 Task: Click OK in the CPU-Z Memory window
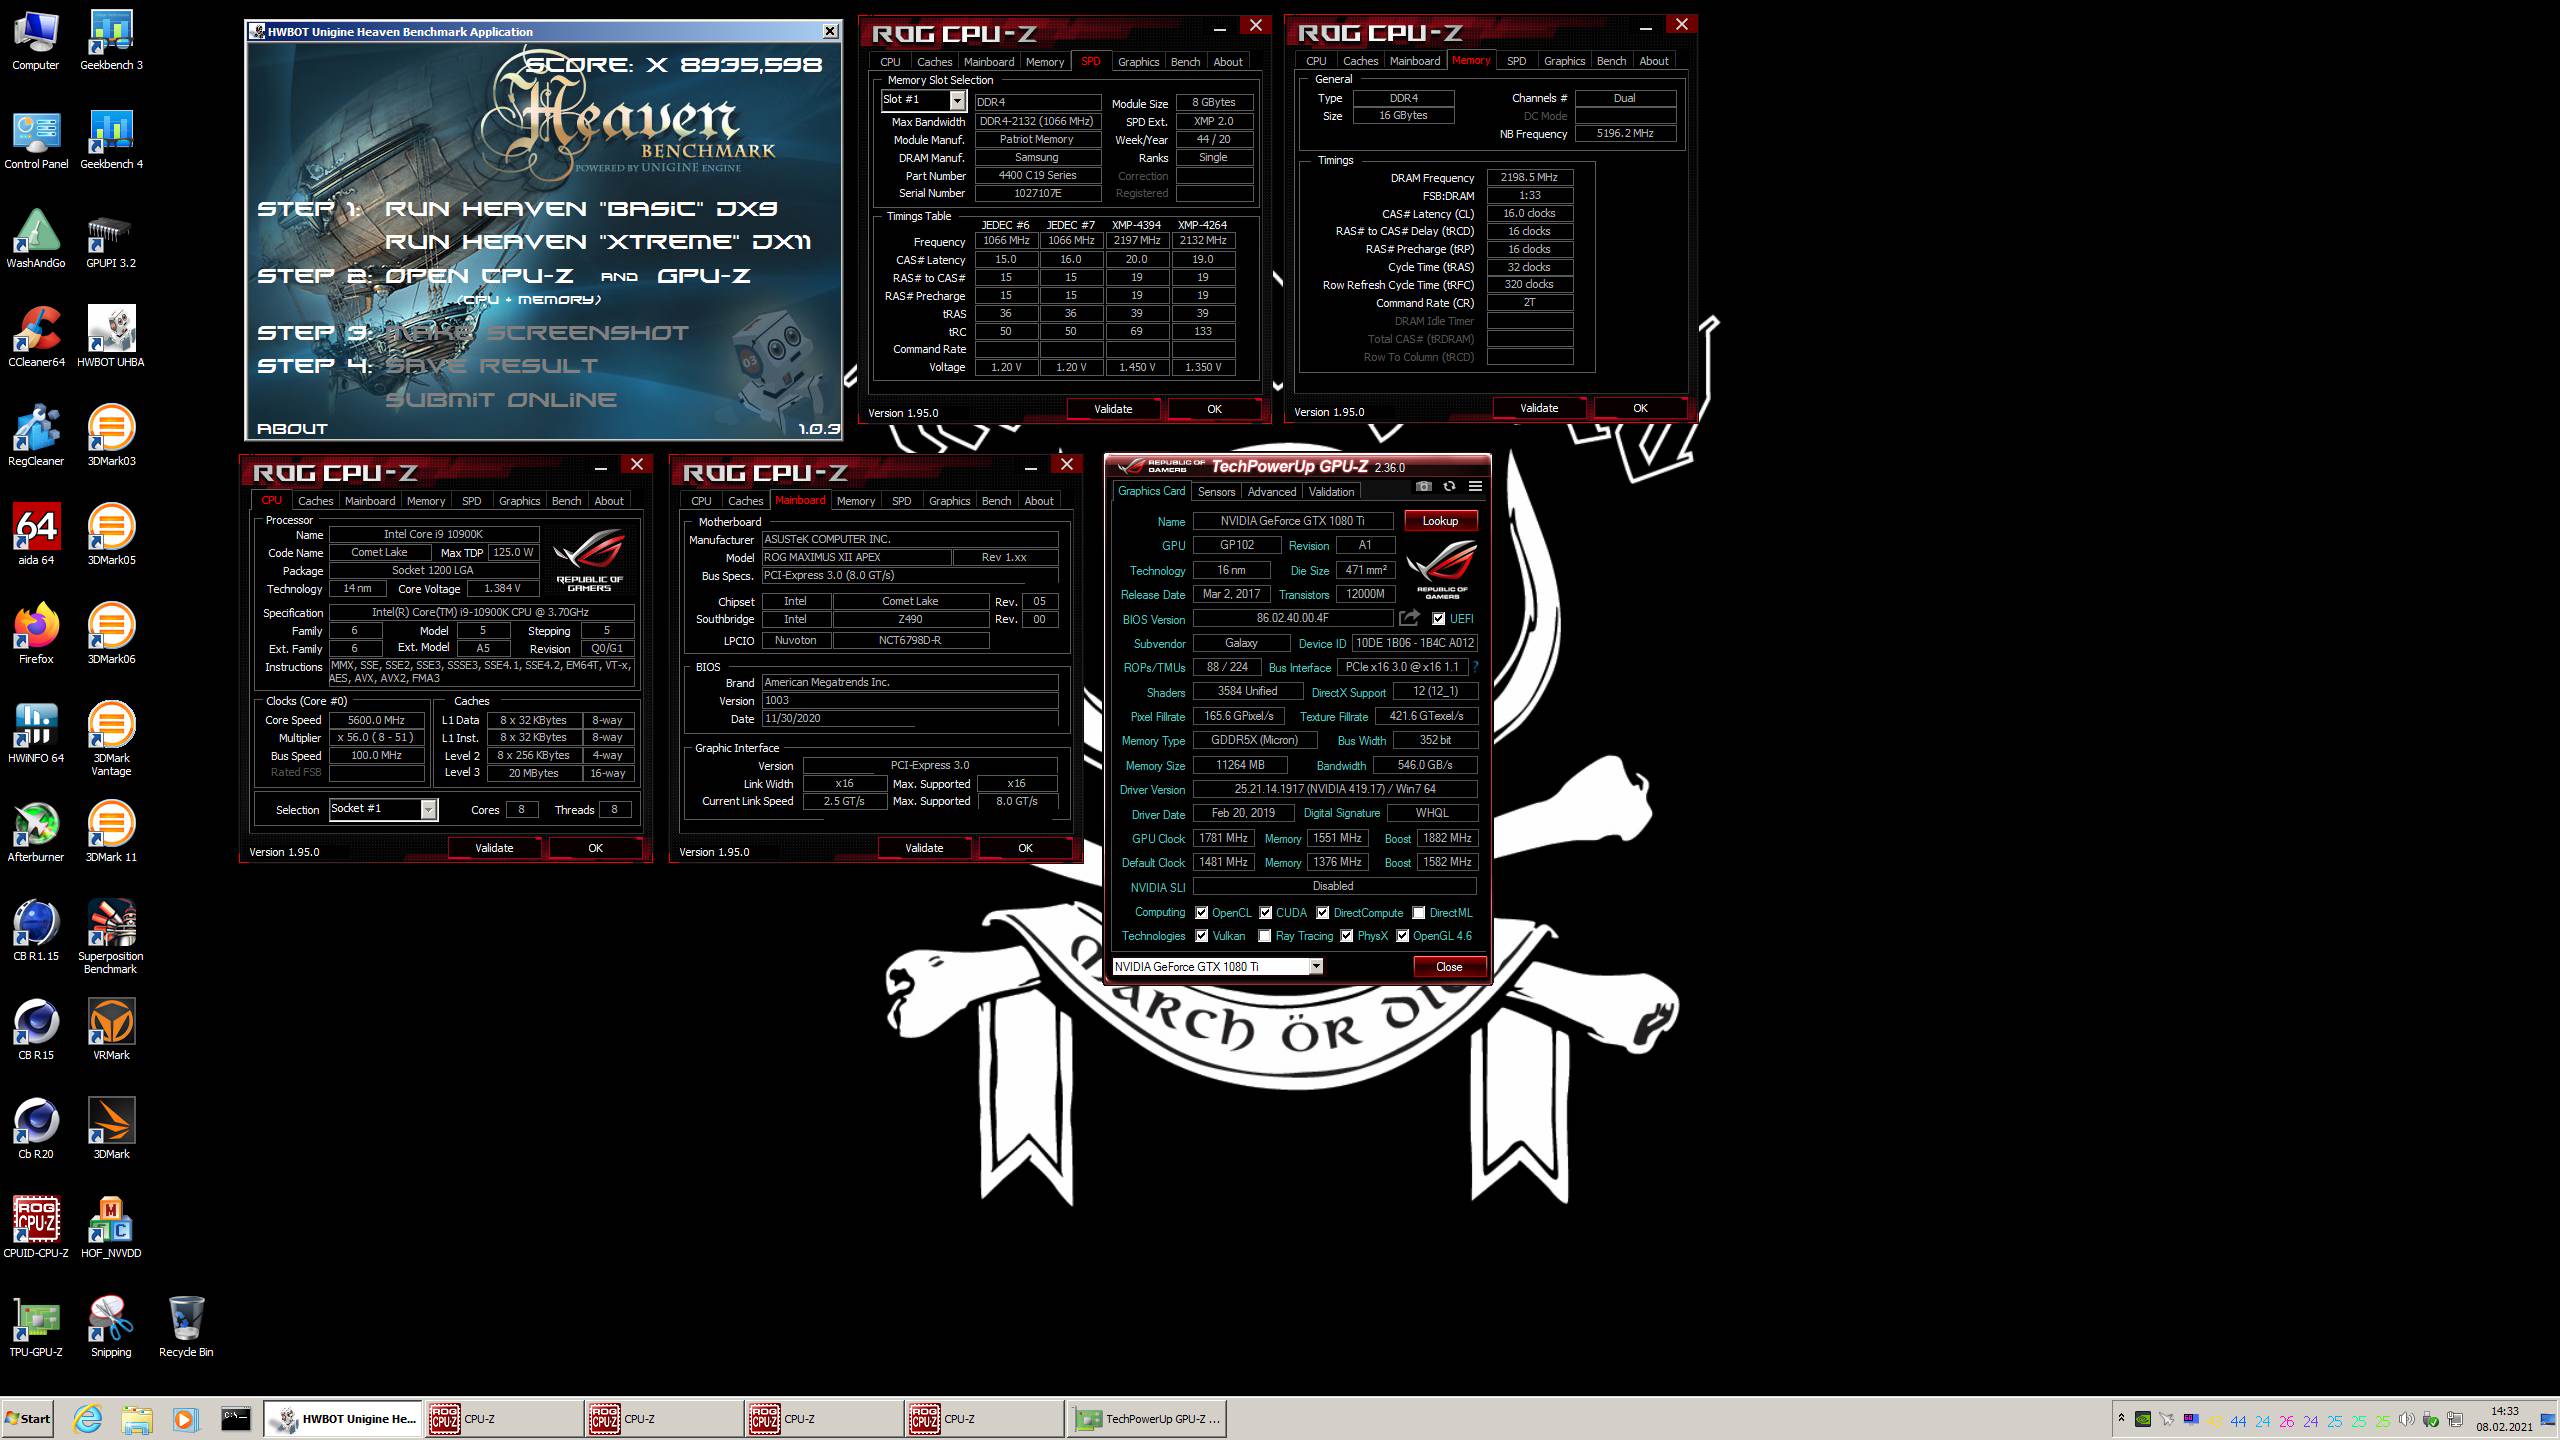point(1640,408)
